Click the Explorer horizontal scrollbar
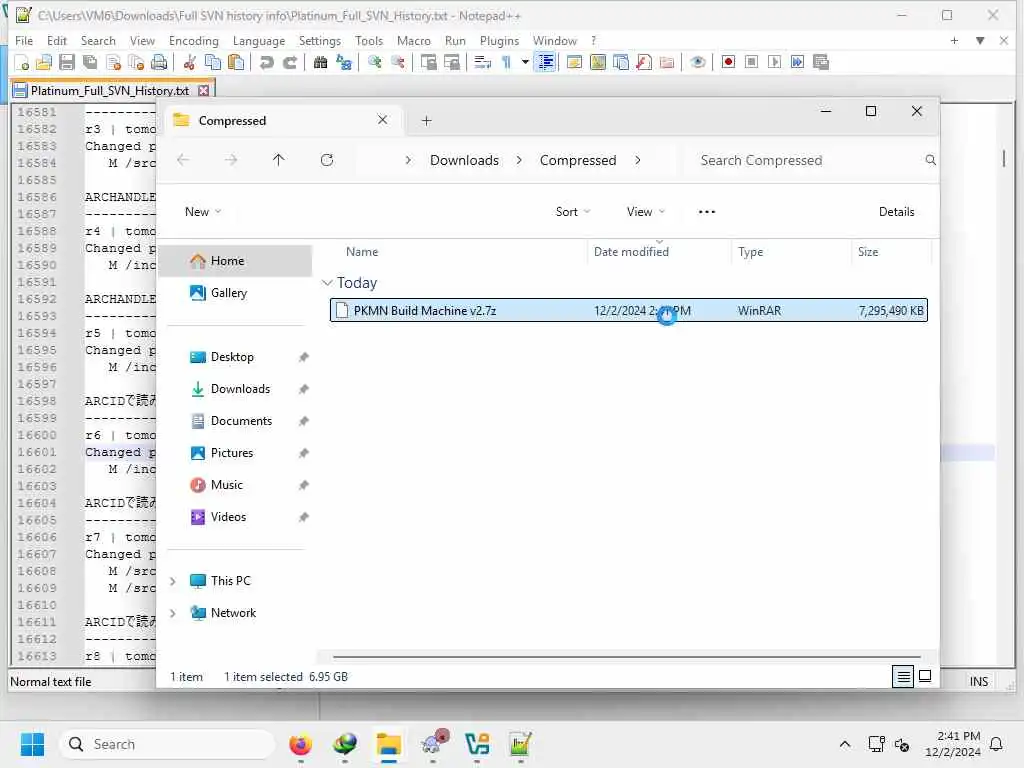Viewport: 1024px width, 768px height. click(626, 657)
